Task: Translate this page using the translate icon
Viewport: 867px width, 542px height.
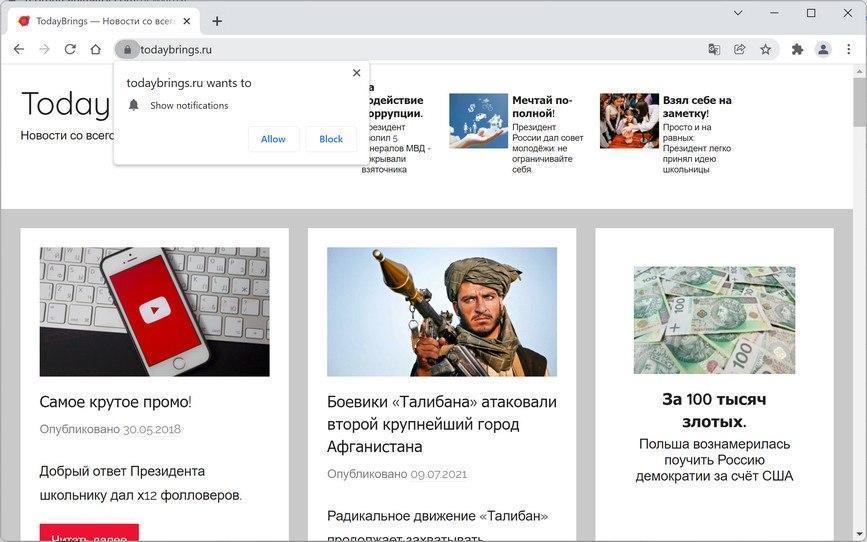Action: [714, 49]
